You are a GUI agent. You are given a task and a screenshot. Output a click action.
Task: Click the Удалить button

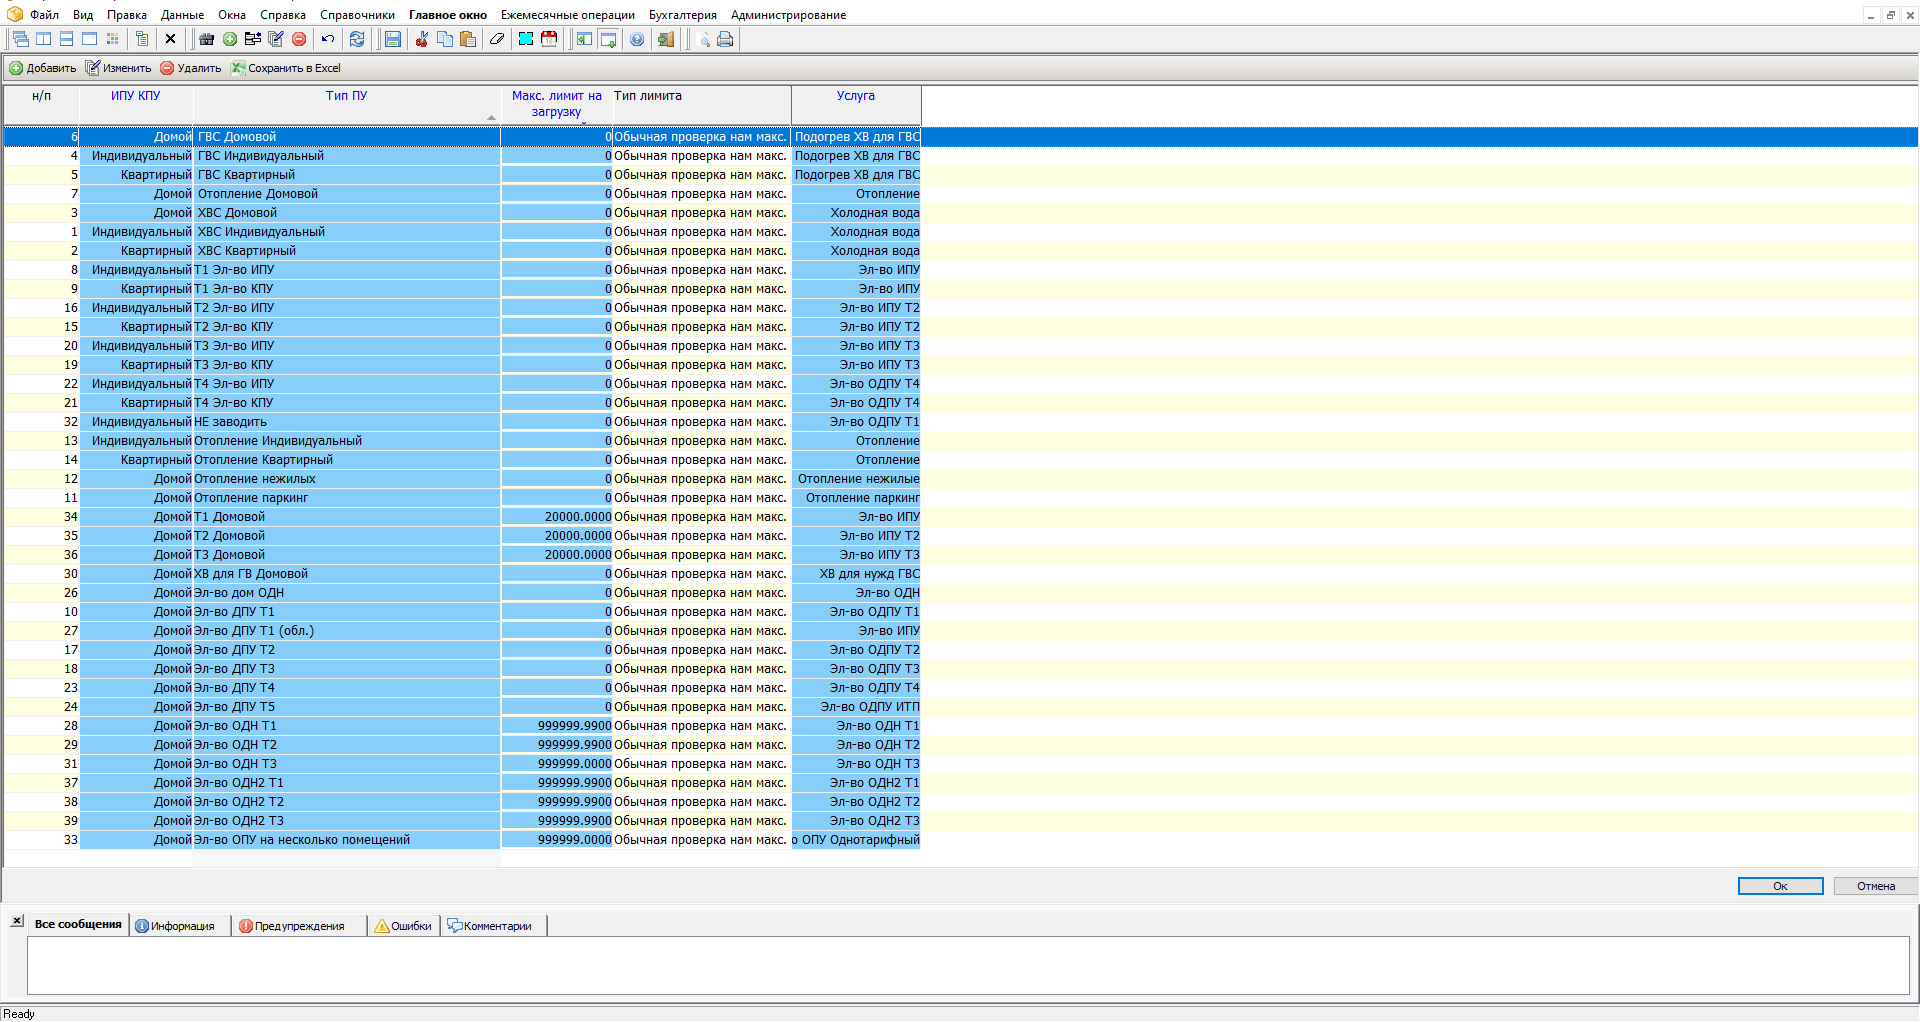191,68
